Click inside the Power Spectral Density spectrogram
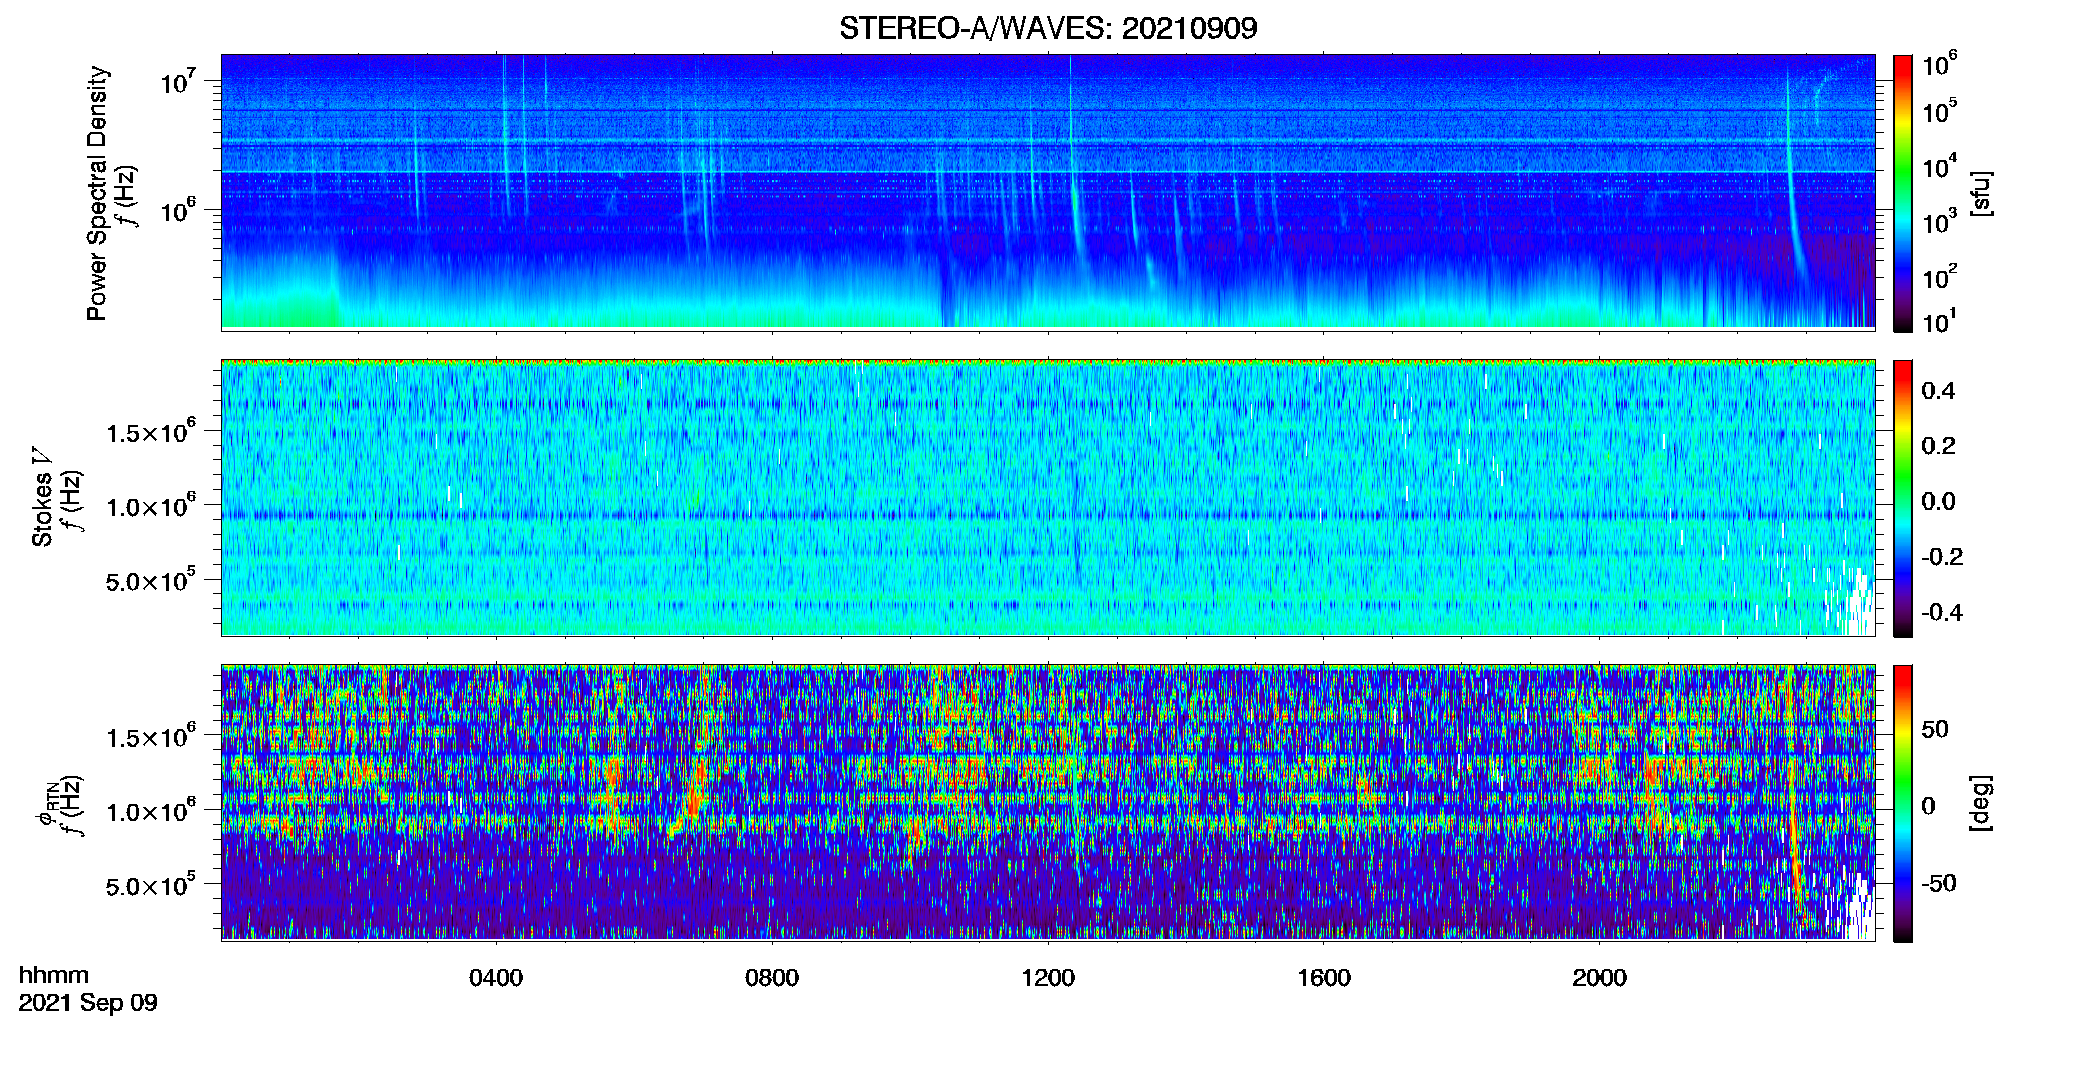2096x1080 pixels. (1048, 192)
